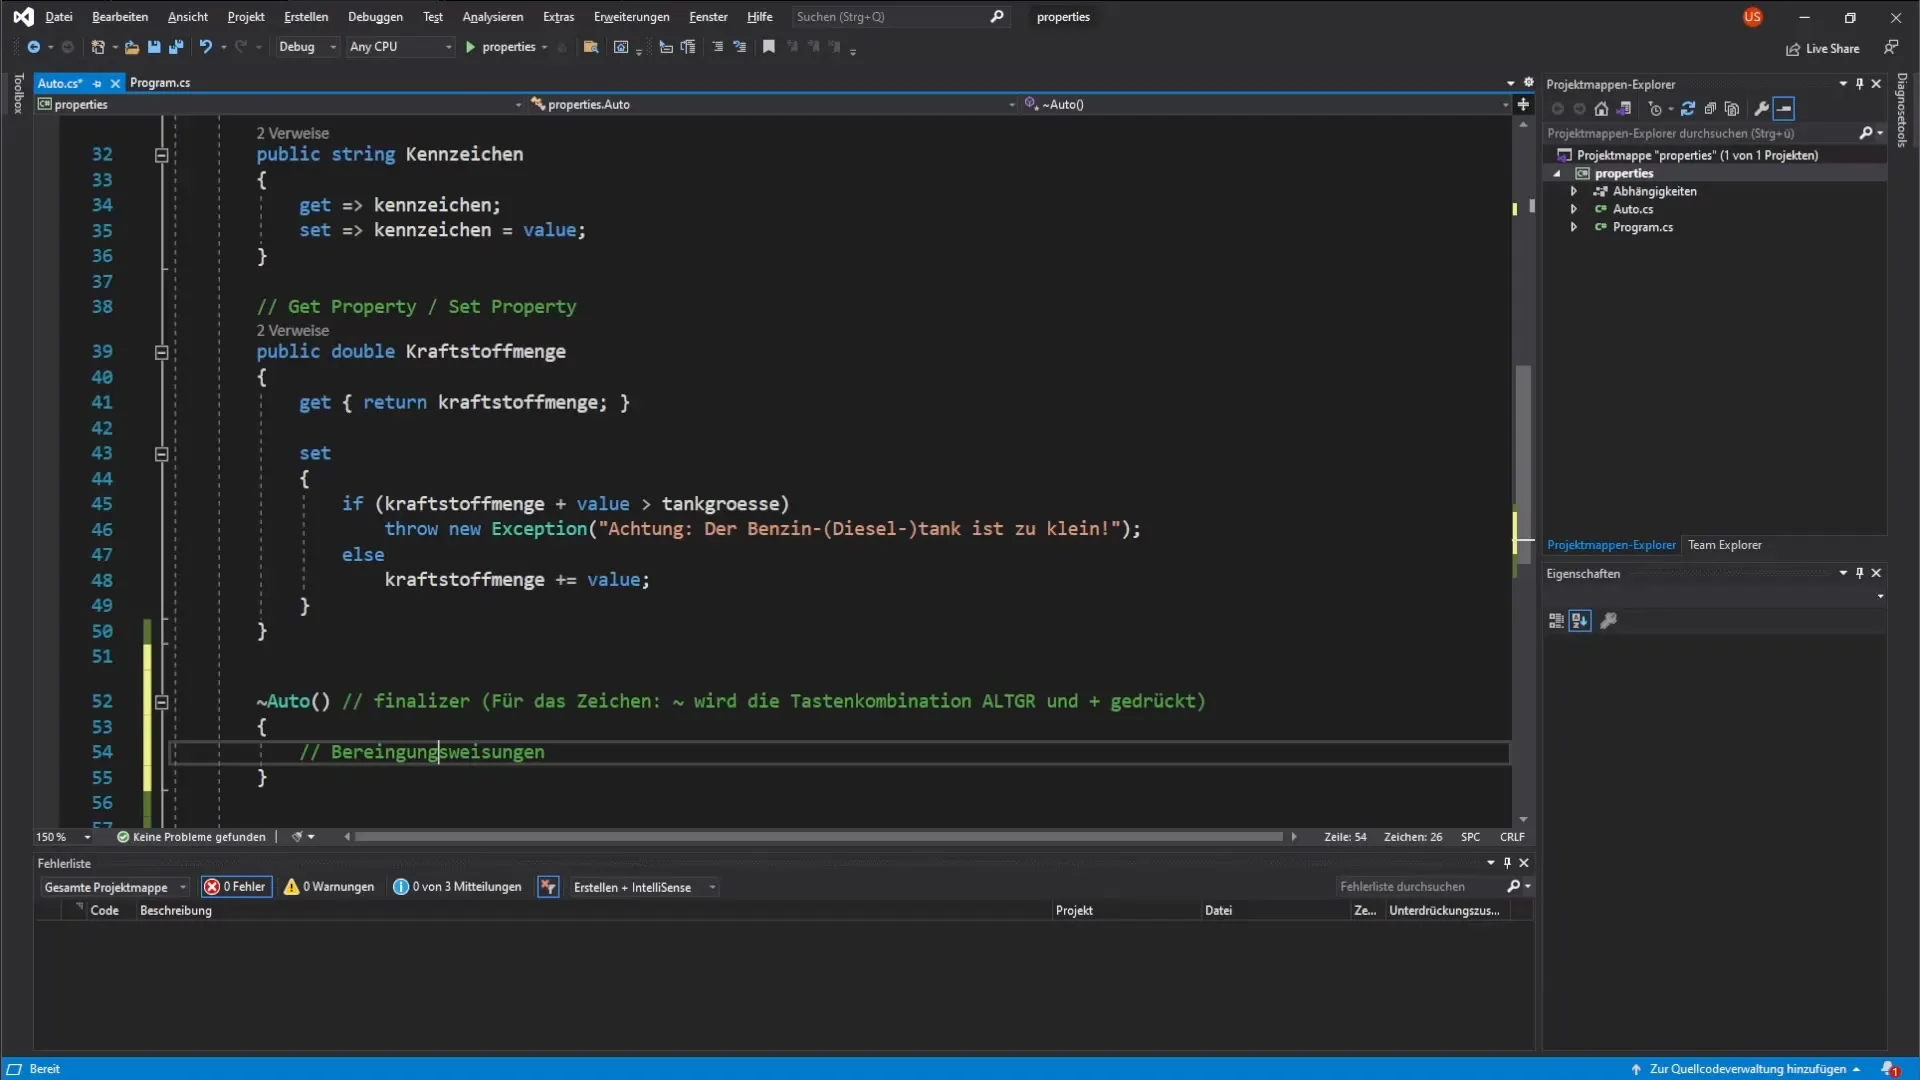Click the categorized view icon in Eigenschaften
The width and height of the screenshot is (1920, 1080).
[1556, 621]
